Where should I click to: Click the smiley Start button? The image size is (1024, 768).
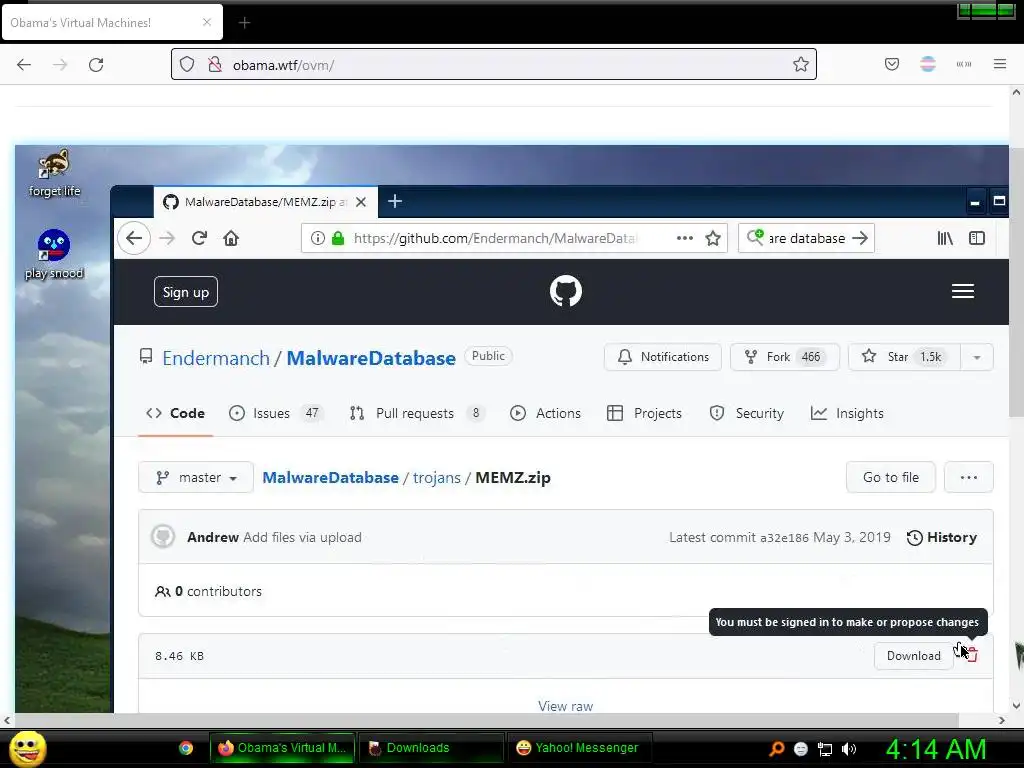(27, 748)
